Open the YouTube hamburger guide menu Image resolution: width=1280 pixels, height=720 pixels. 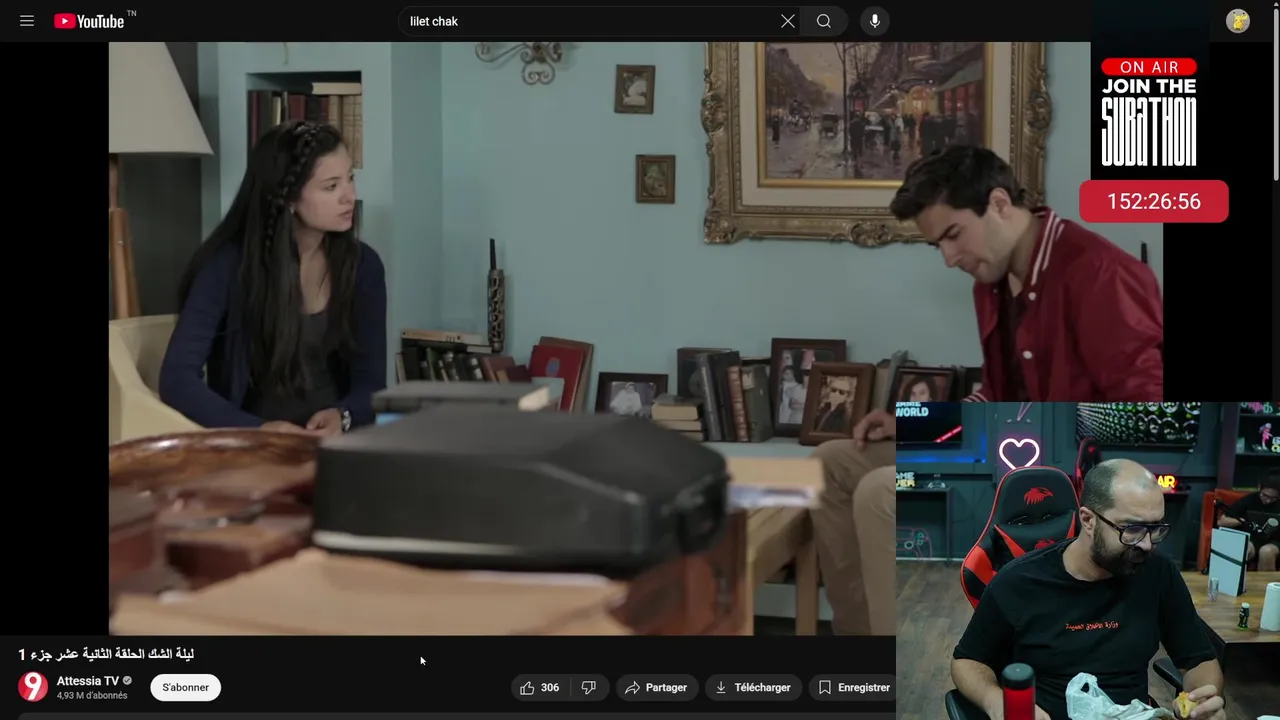tap(27, 21)
